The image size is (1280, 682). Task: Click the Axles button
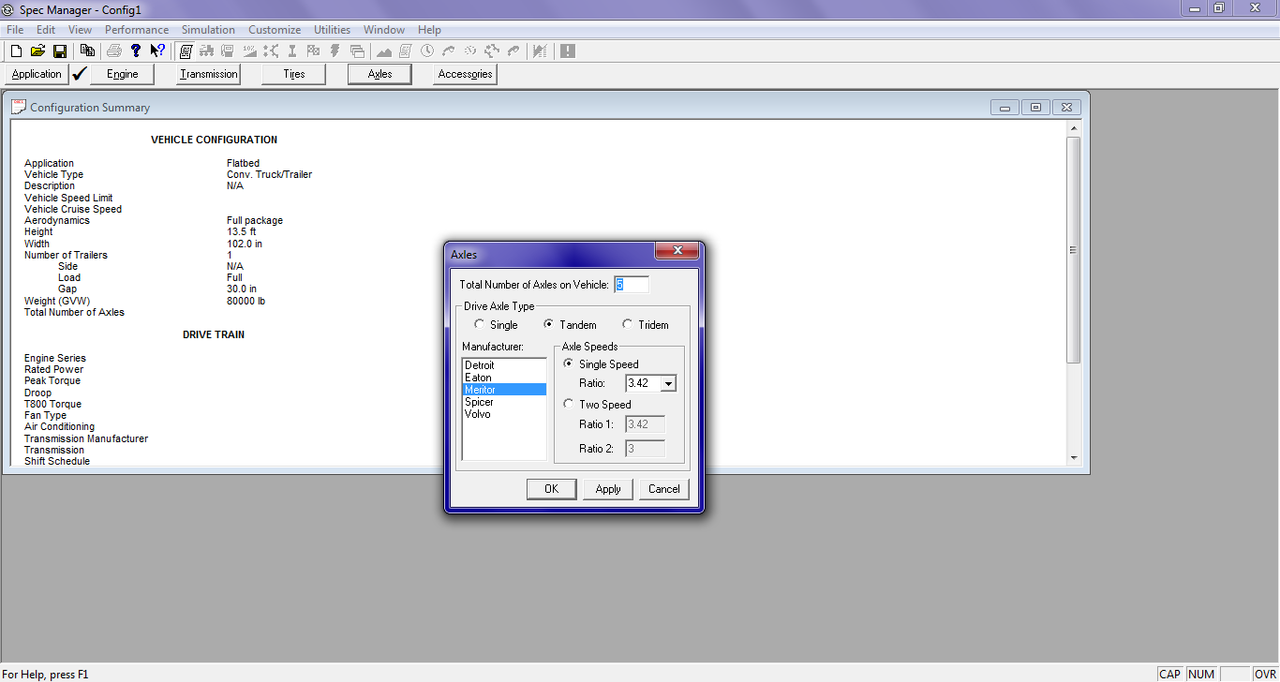pos(380,74)
